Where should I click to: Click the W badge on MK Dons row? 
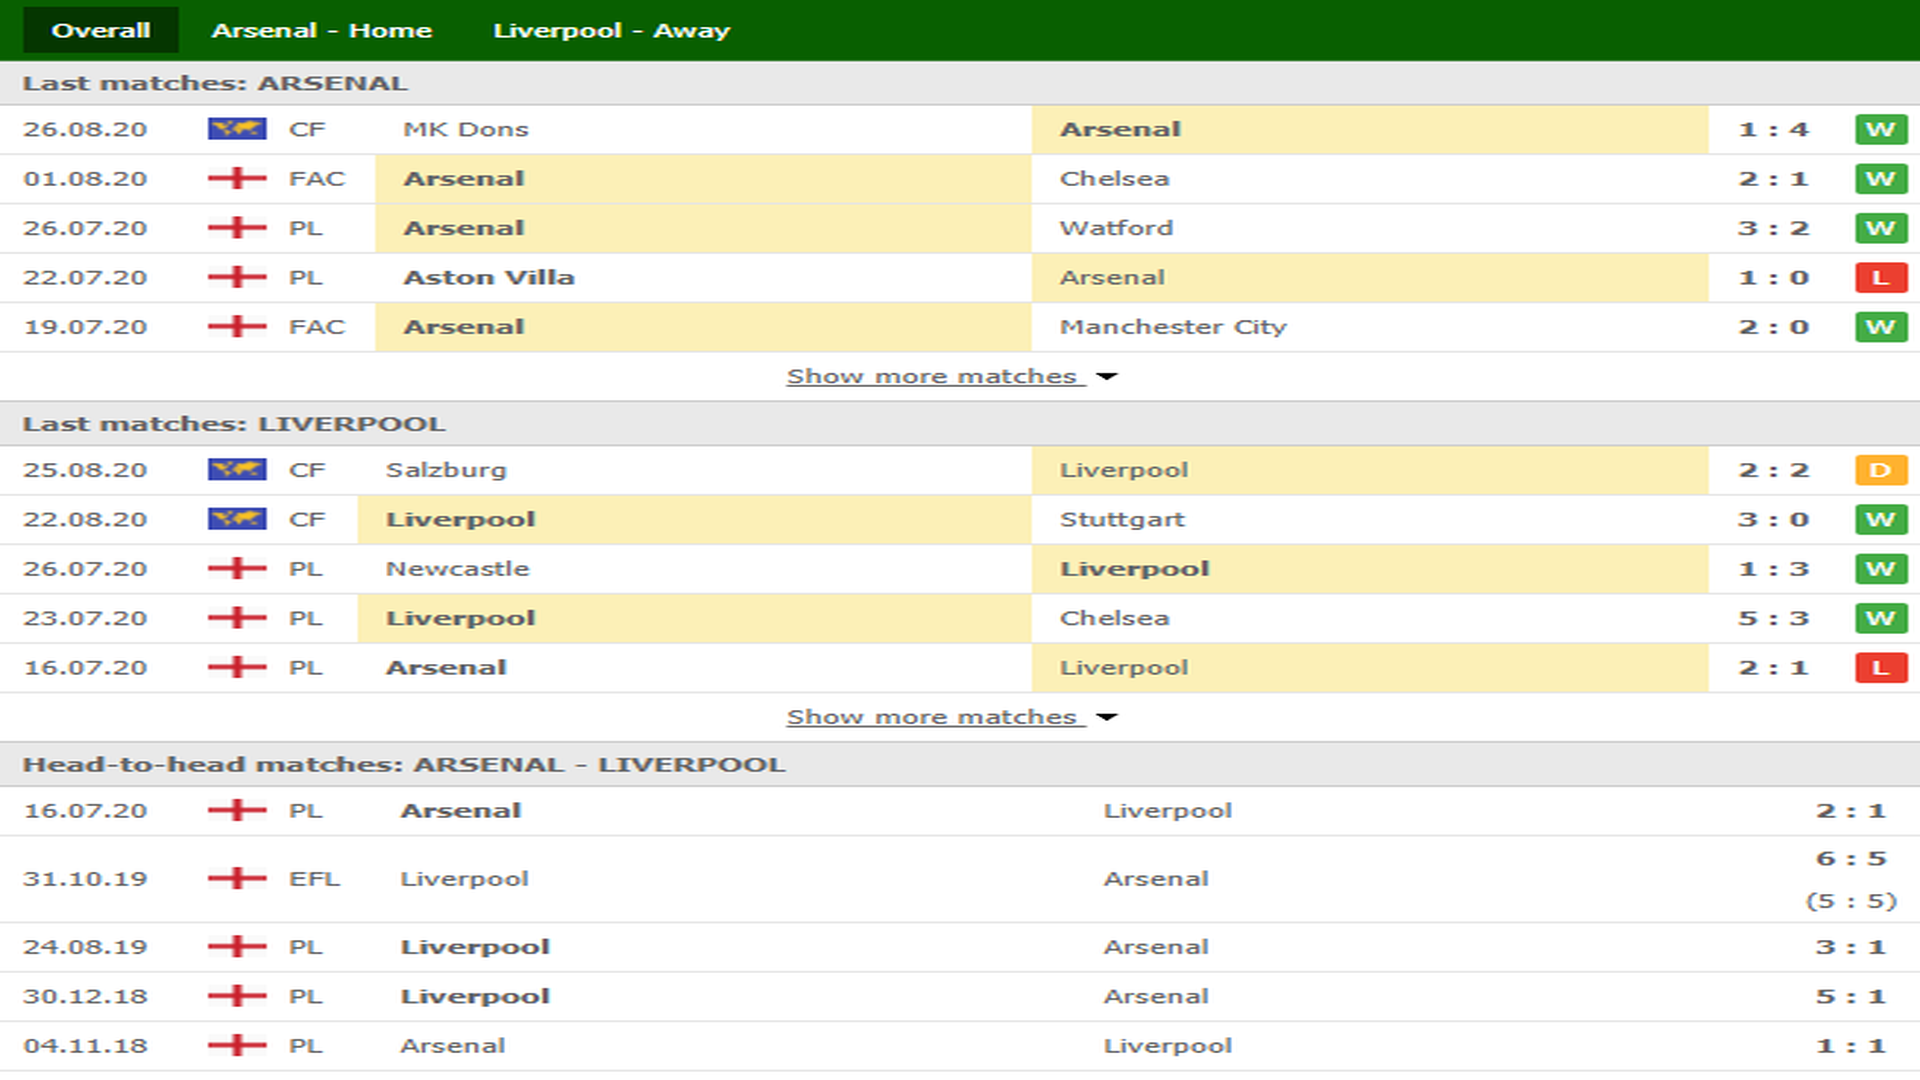pyautogui.click(x=1881, y=129)
